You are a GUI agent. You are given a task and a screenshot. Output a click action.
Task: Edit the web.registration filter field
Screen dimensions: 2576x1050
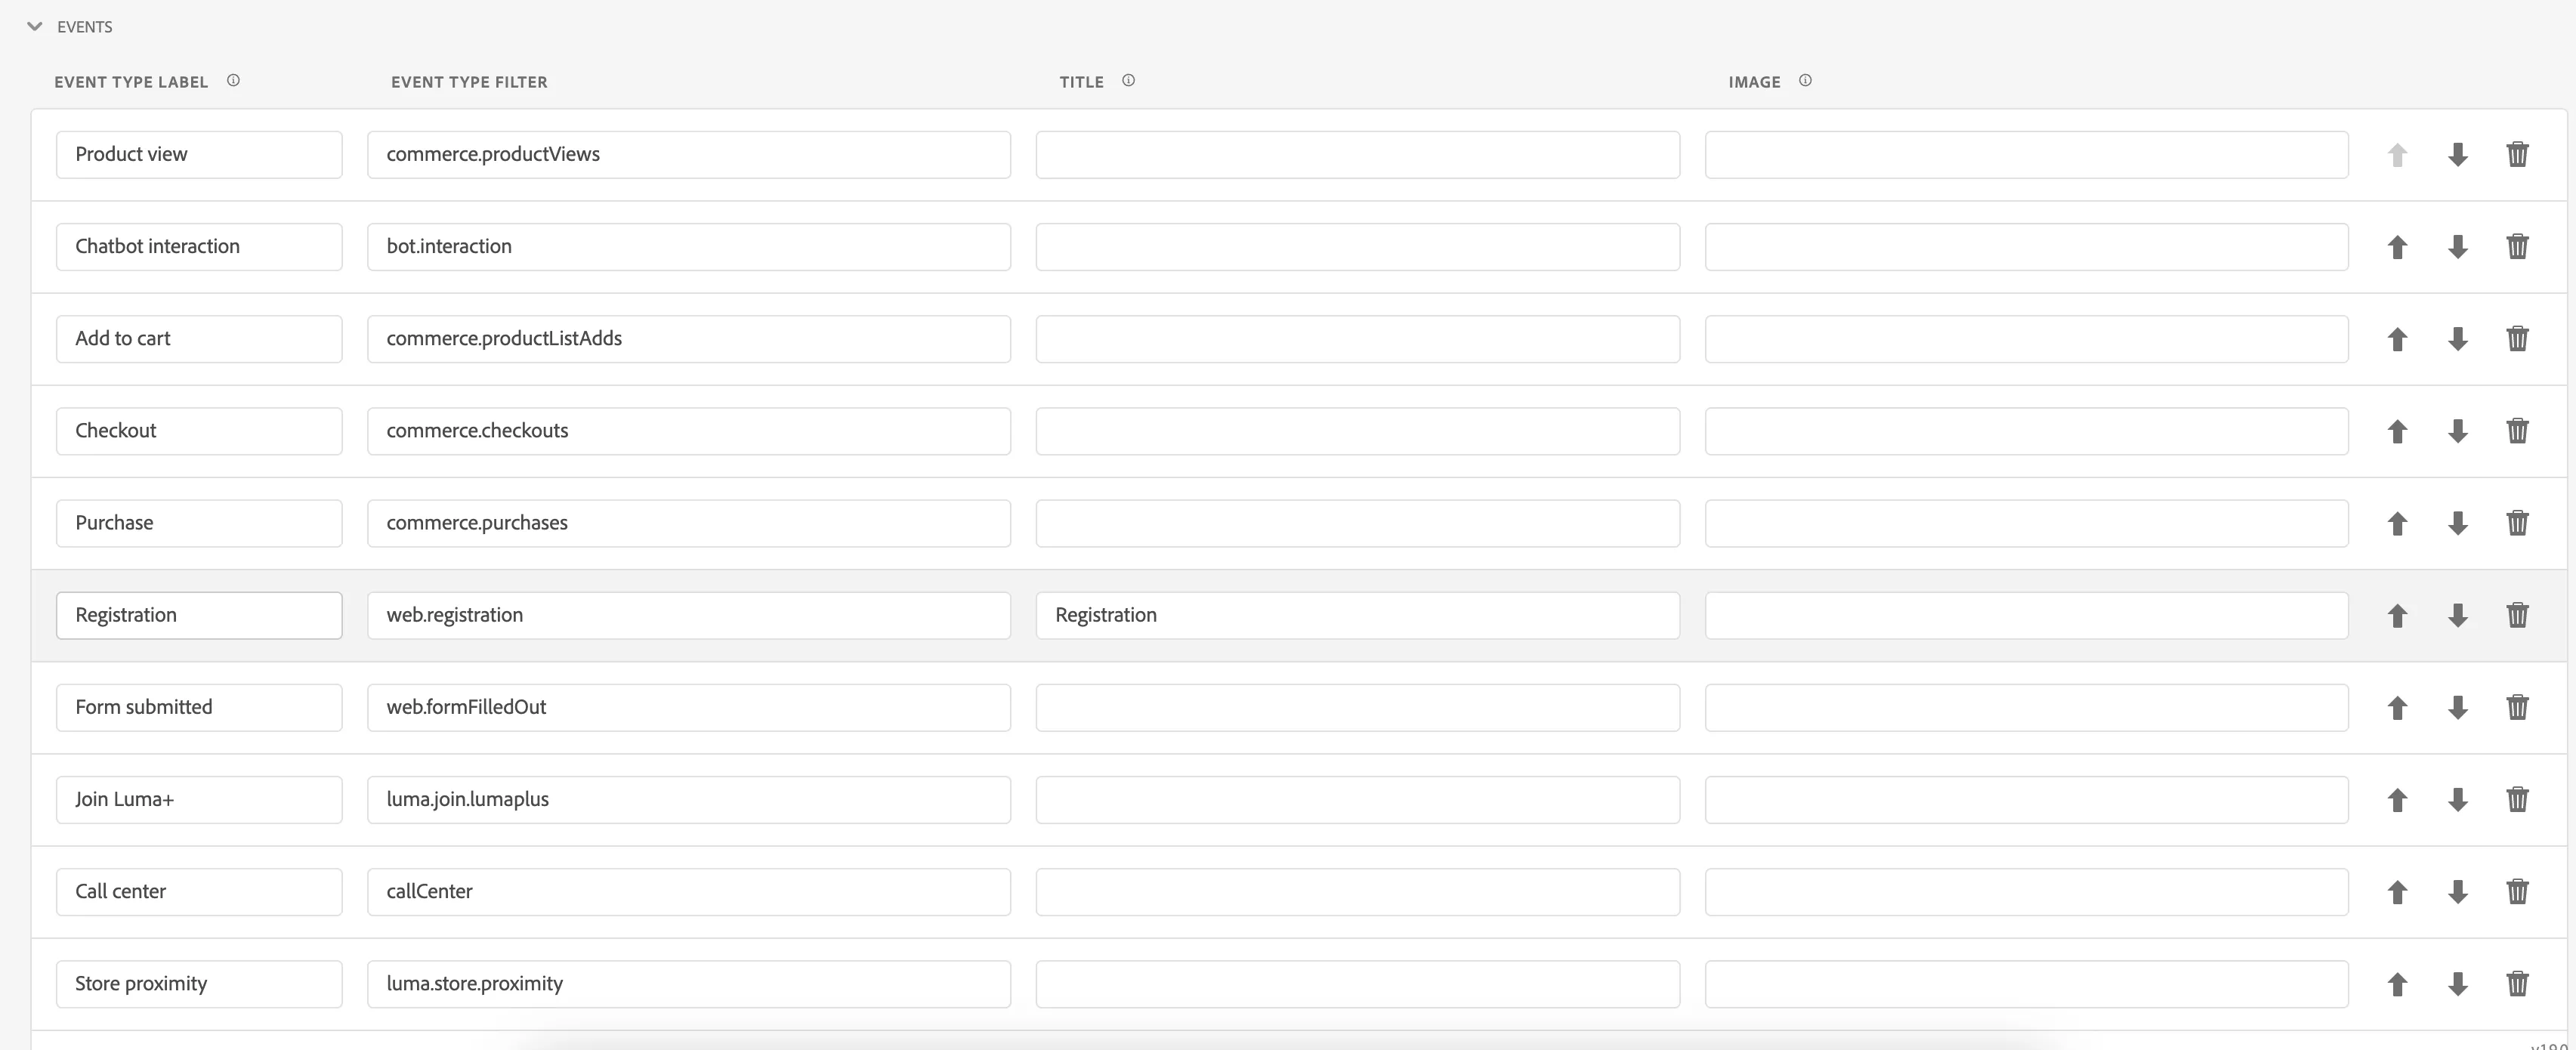coord(689,615)
